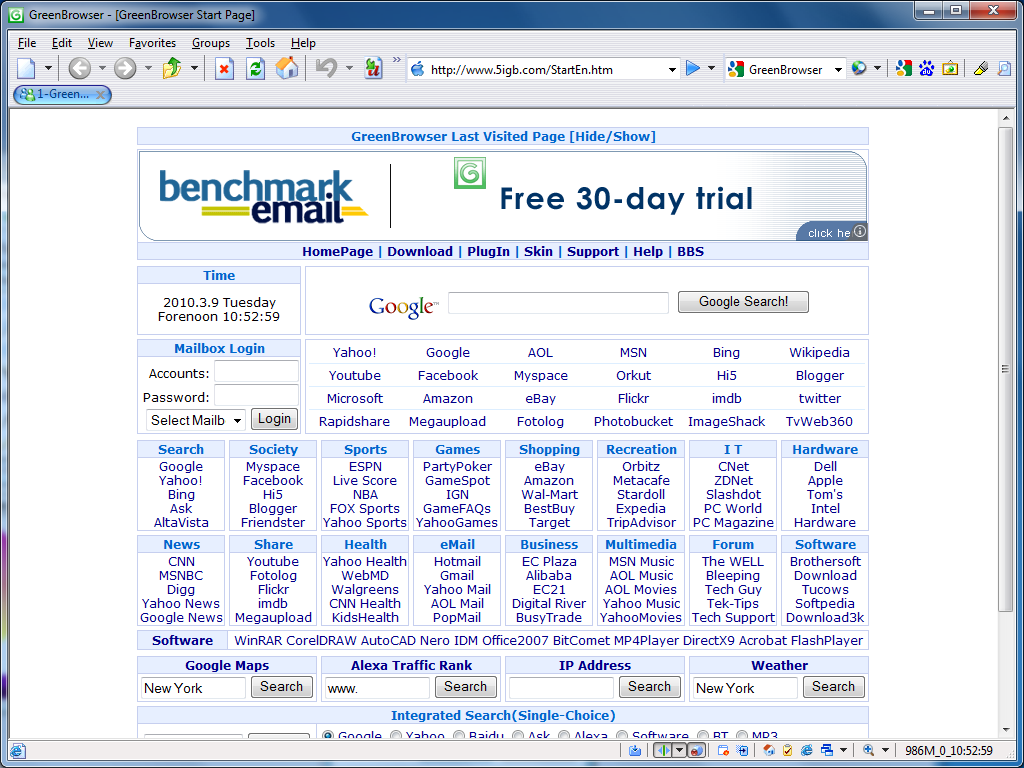
Task: Click the clipboard icon in the status bar
Action: [787, 750]
